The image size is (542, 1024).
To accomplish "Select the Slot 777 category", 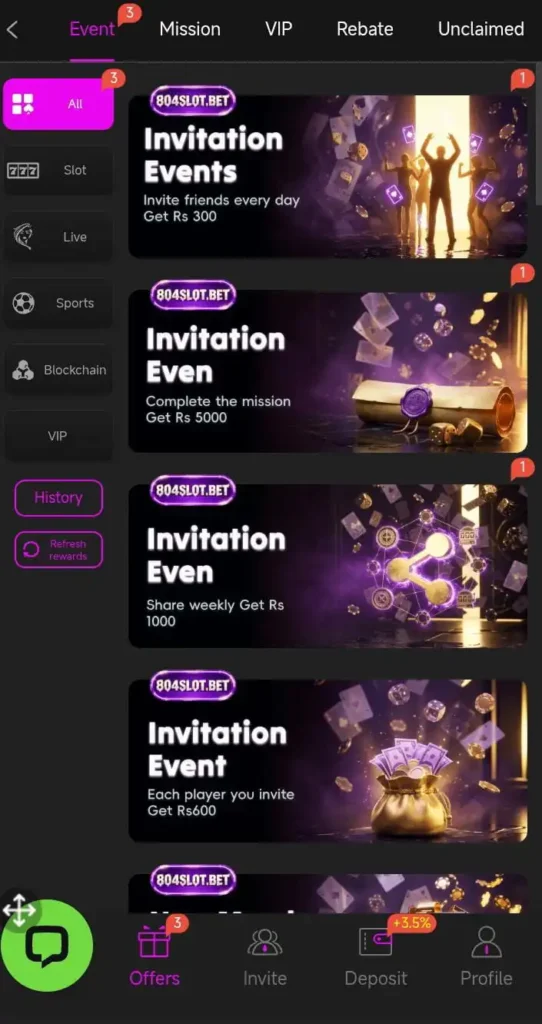I will [58, 170].
